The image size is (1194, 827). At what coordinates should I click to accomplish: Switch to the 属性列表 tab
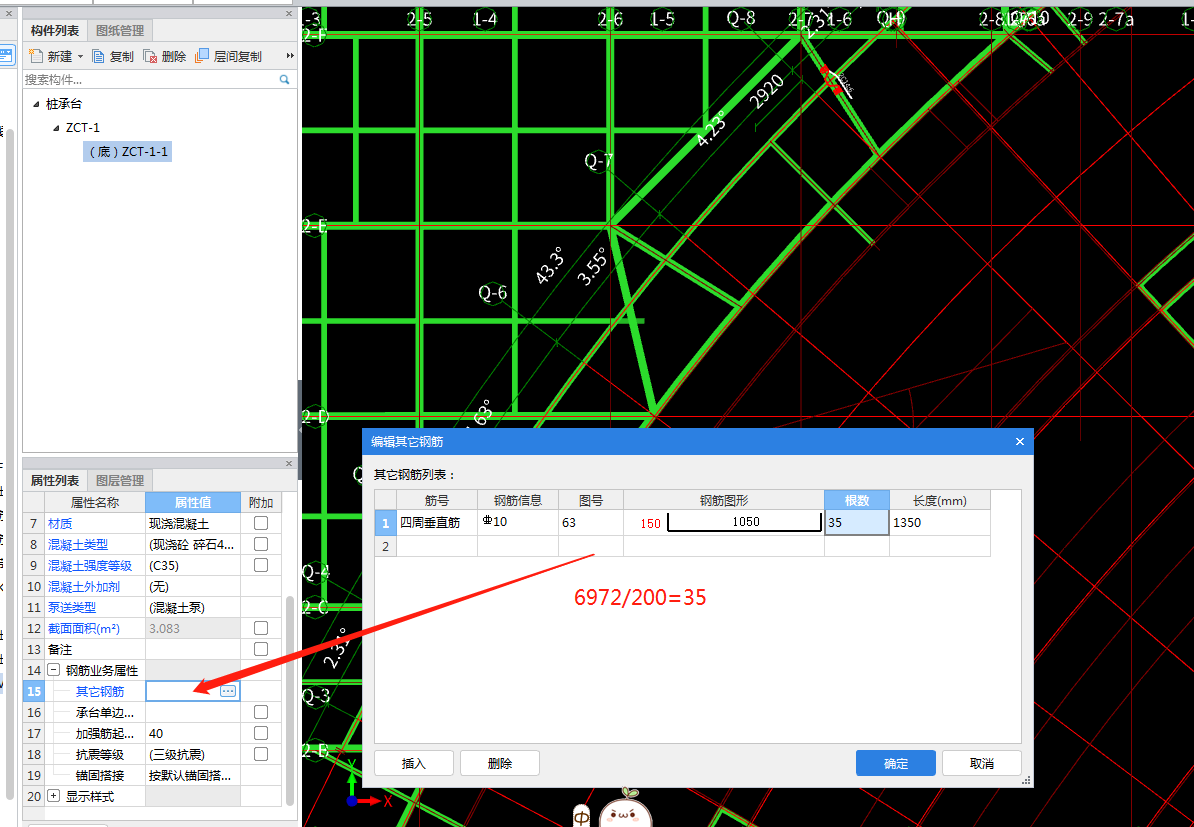click(x=55, y=481)
